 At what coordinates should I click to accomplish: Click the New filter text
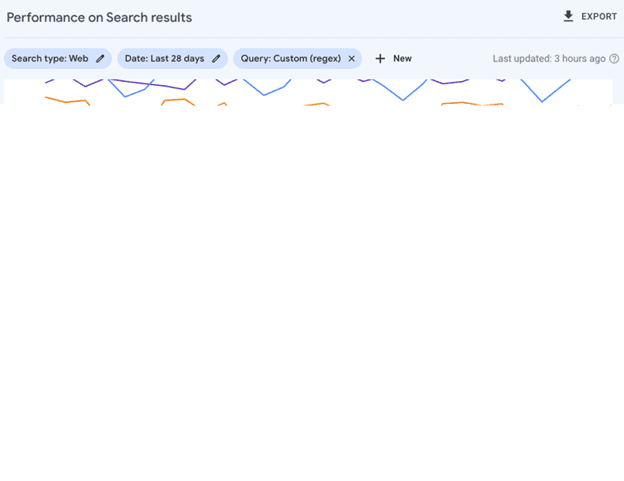tap(402, 58)
